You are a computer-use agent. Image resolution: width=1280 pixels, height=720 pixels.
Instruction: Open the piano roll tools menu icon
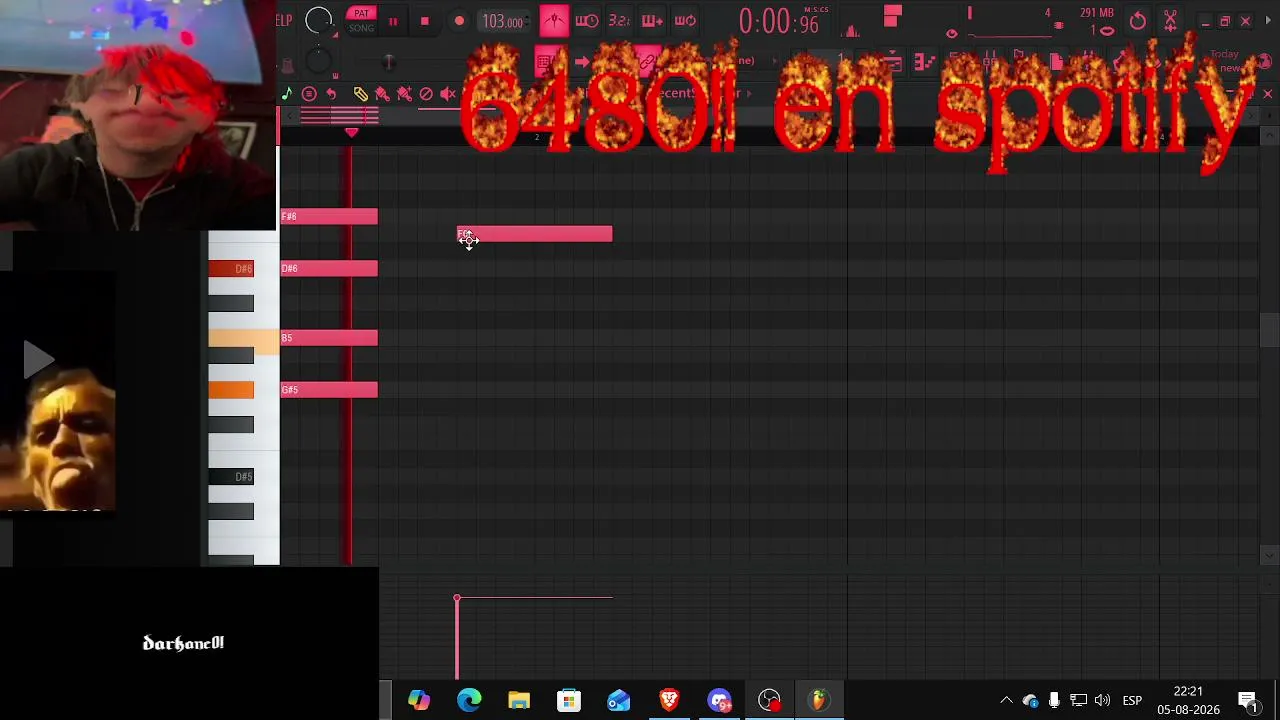pyautogui.click(x=309, y=94)
